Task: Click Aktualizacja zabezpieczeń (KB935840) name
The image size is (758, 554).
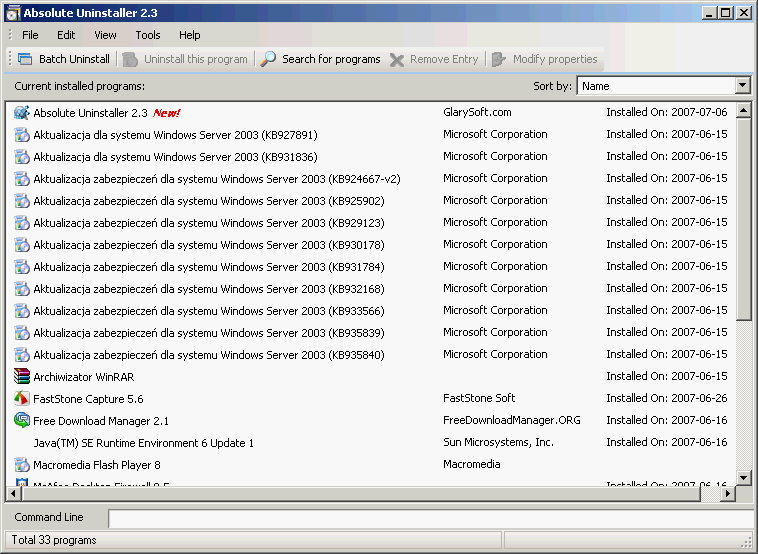Action: tap(209, 355)
